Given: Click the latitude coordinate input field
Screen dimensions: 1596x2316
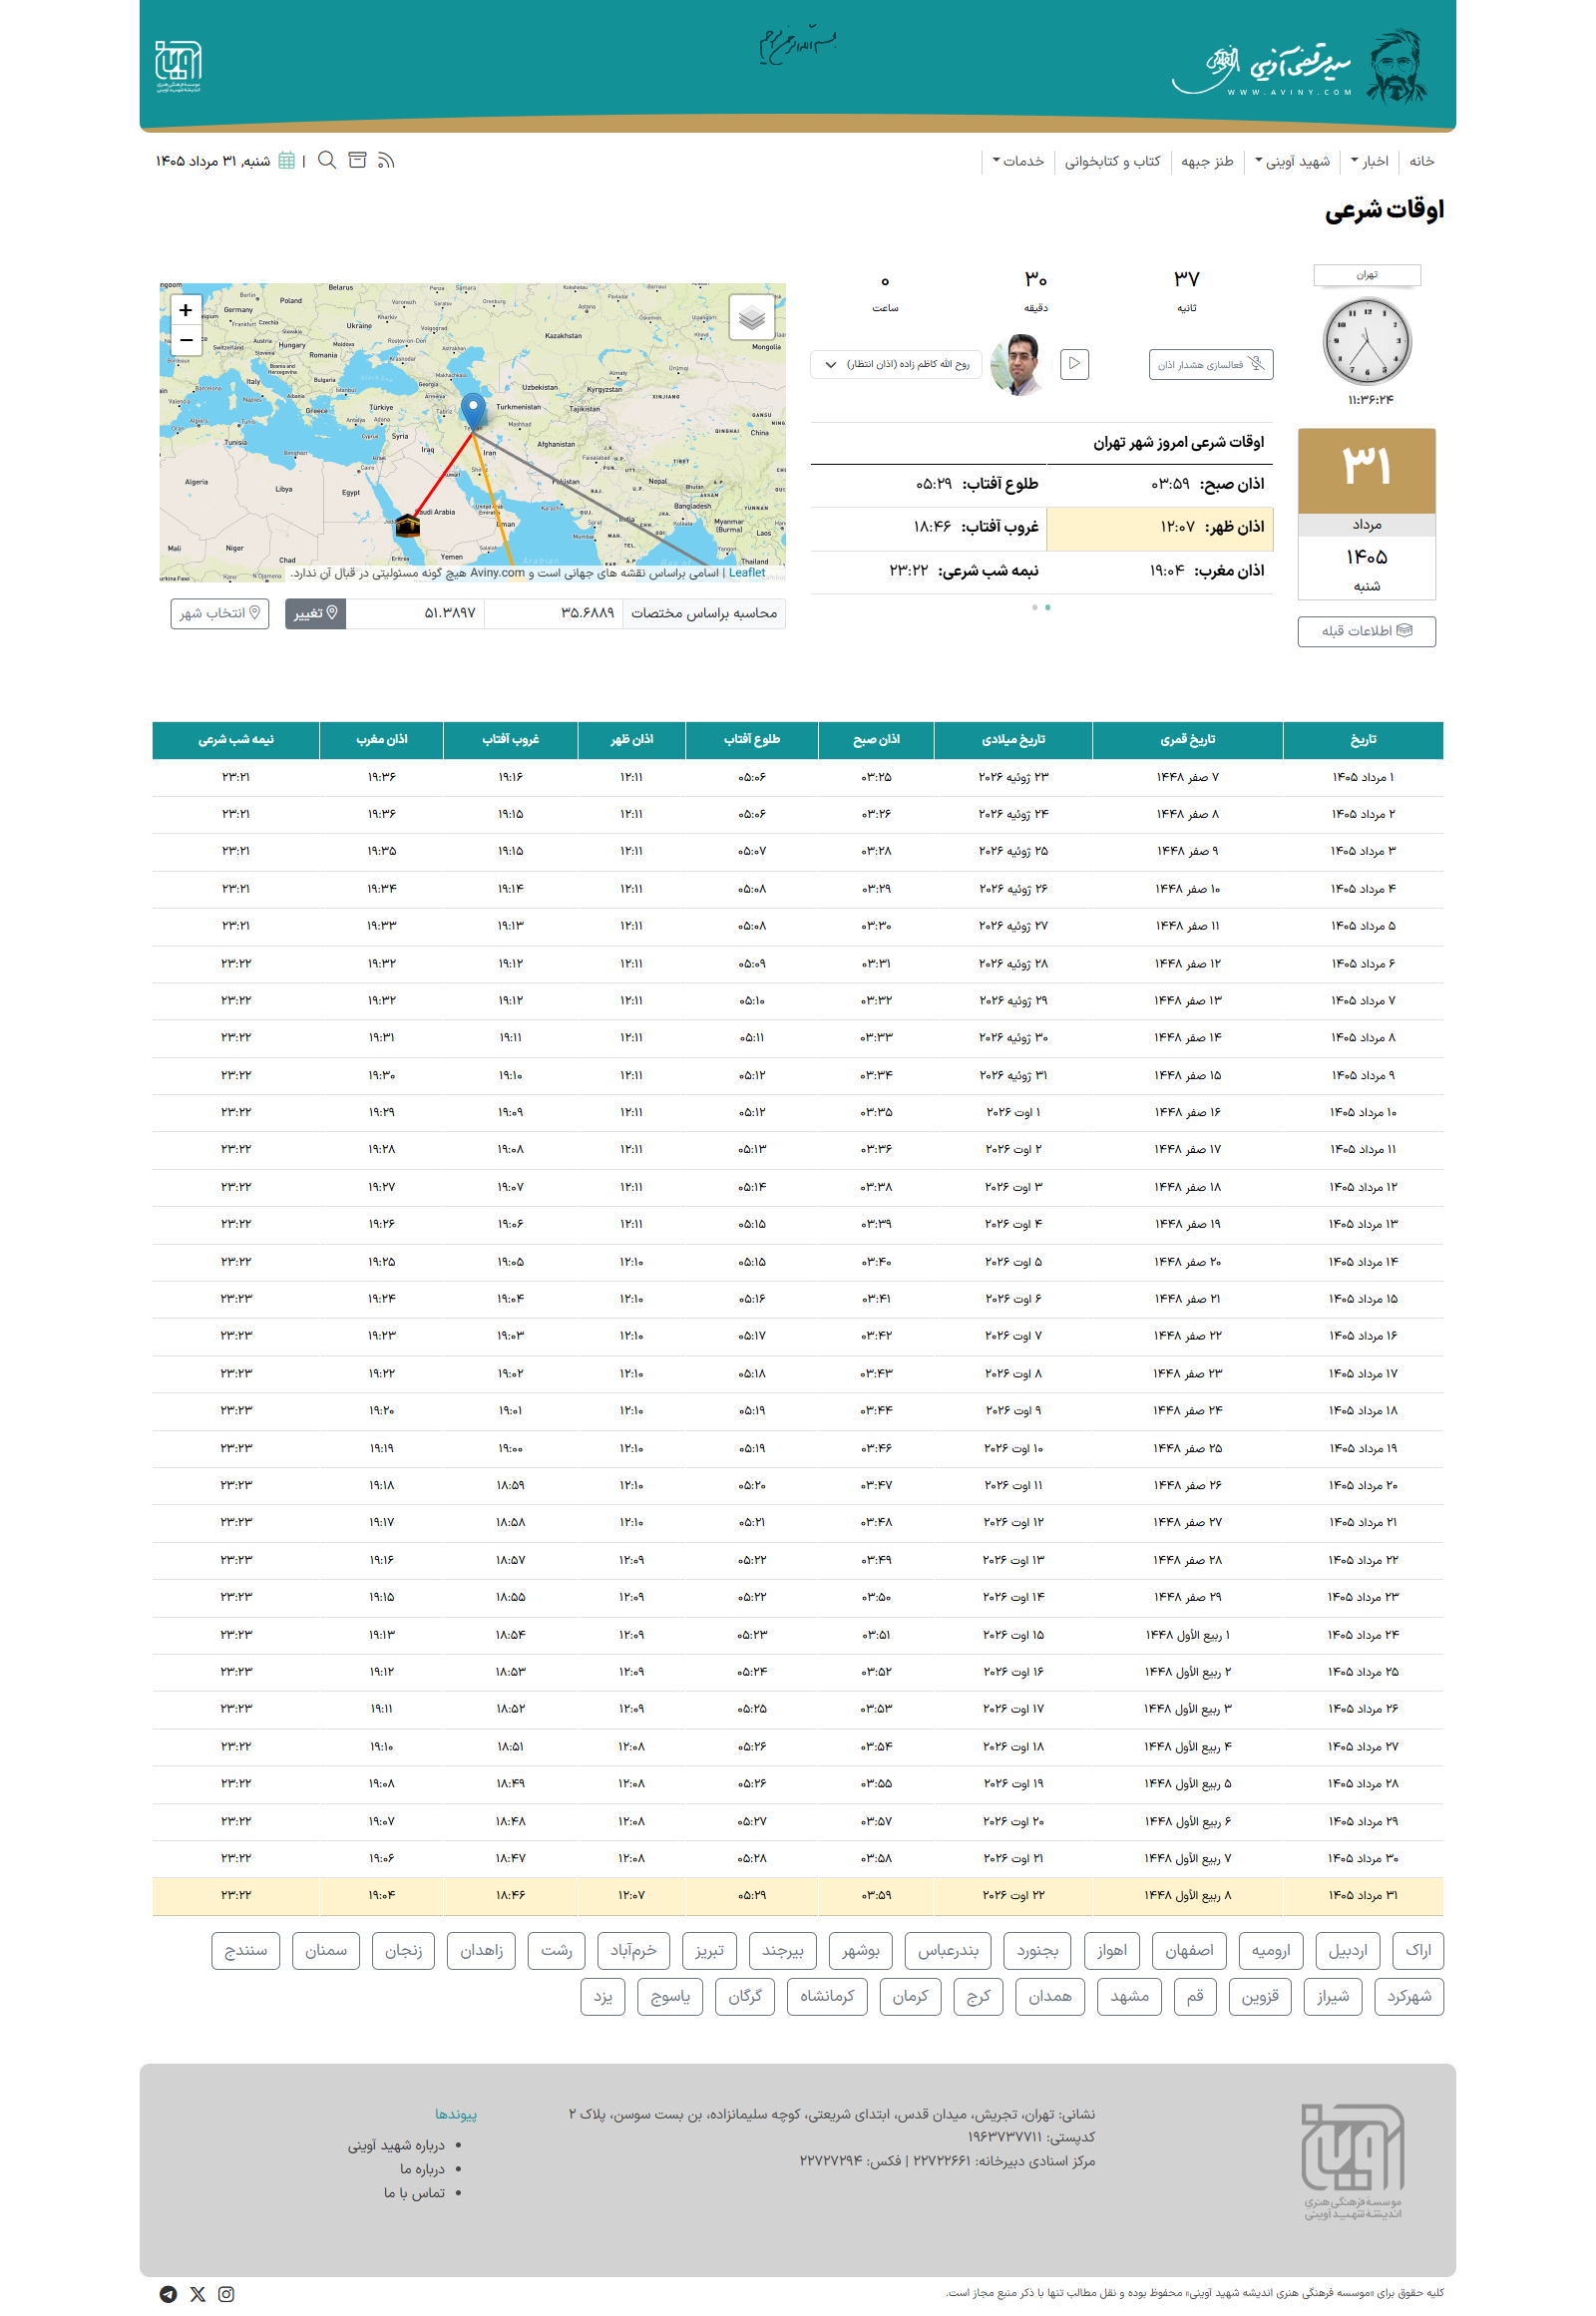Looking at the screenshot, I should coord(554,613).
